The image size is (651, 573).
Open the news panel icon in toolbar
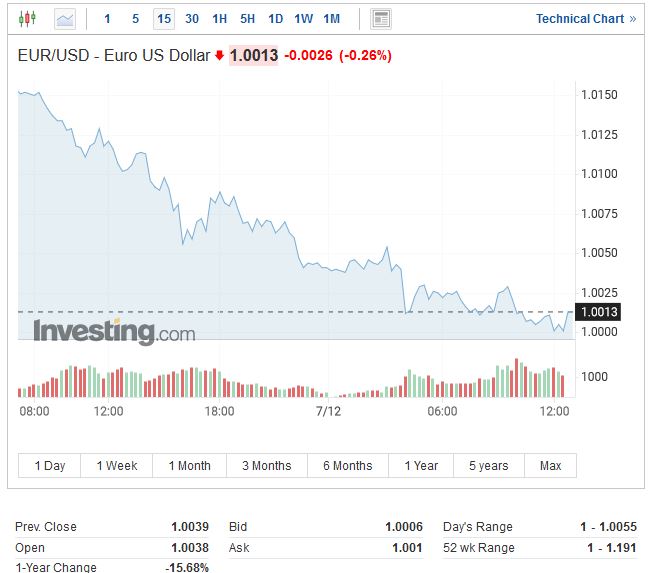point(381,18)
